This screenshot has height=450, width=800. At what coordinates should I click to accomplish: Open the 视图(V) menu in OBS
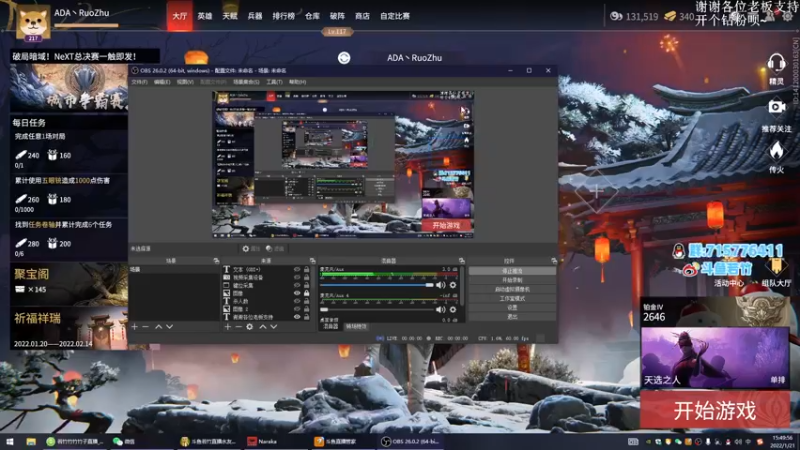pos(185,82)
